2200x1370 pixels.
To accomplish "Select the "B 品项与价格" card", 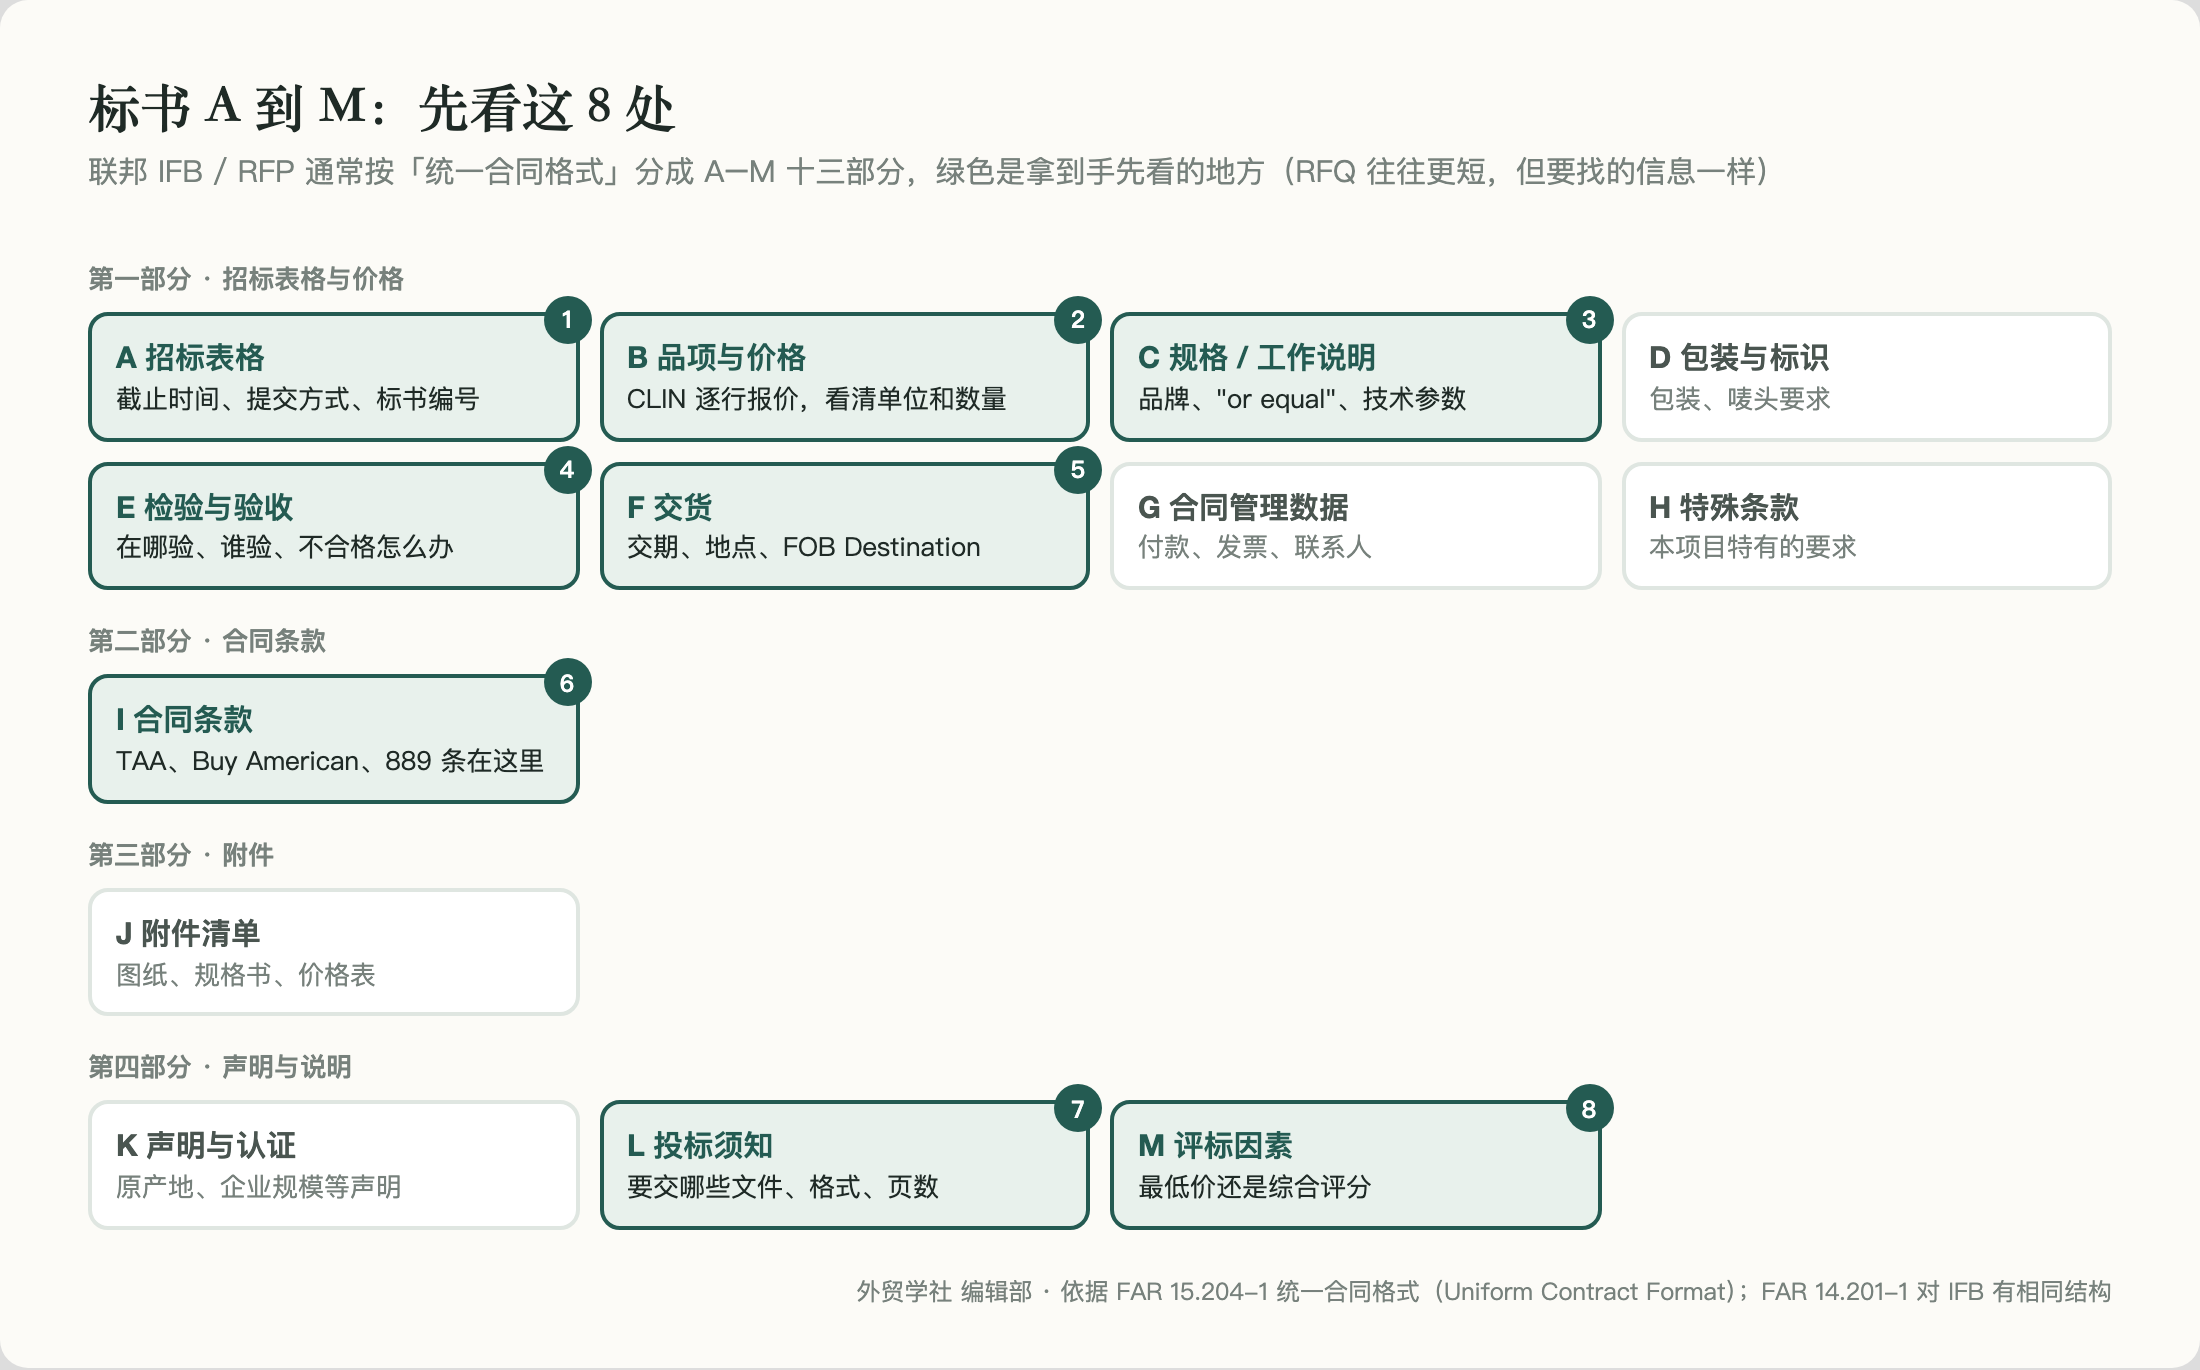I will click(845, 377).
